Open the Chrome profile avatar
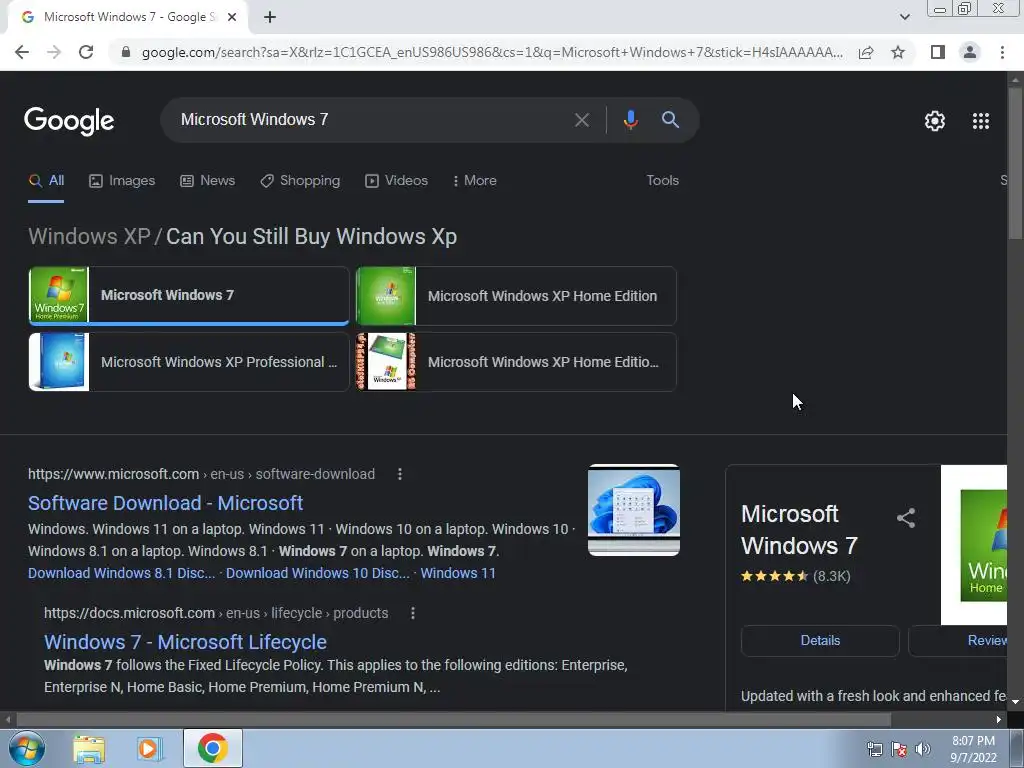1024x768 pixels. (x=970, y=52)
